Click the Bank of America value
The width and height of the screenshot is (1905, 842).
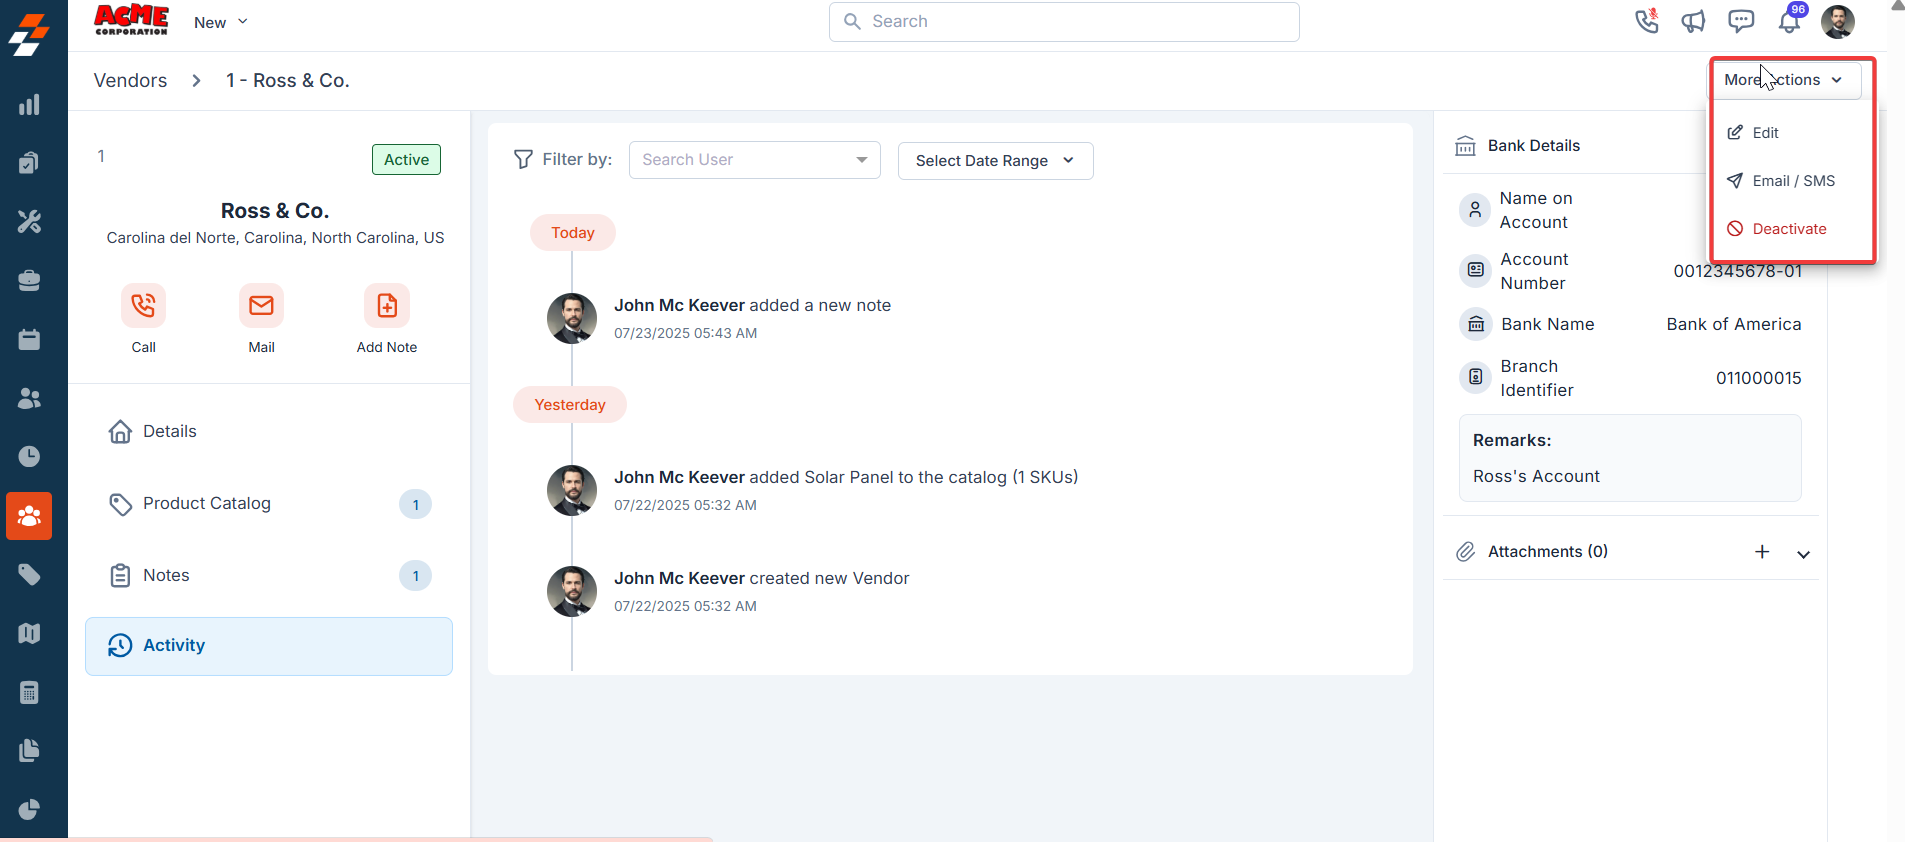(1734, 324)
